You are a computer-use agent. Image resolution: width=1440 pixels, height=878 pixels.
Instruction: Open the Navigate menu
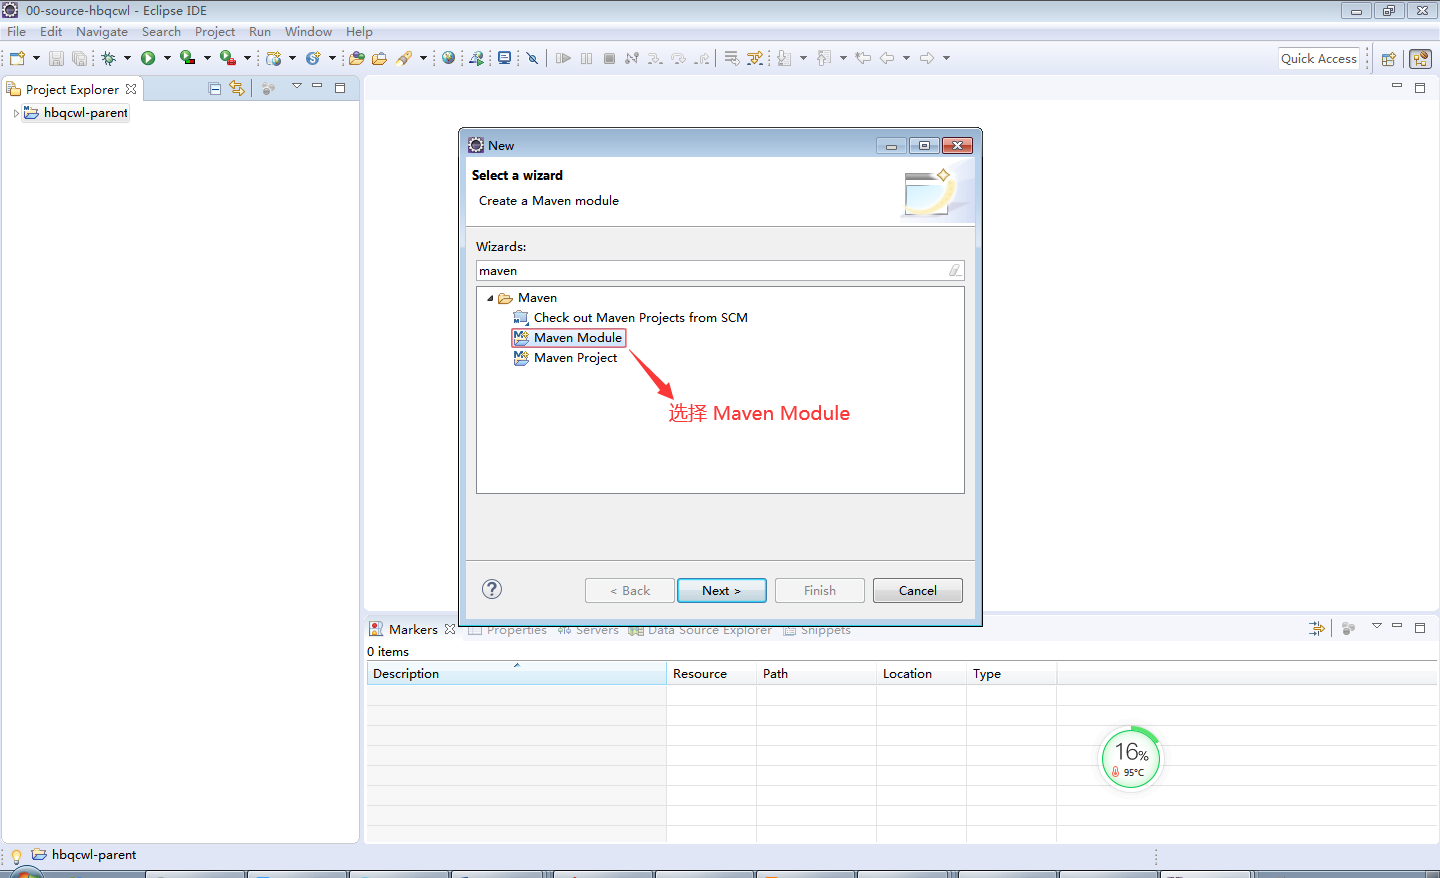[x=102, y=32]
